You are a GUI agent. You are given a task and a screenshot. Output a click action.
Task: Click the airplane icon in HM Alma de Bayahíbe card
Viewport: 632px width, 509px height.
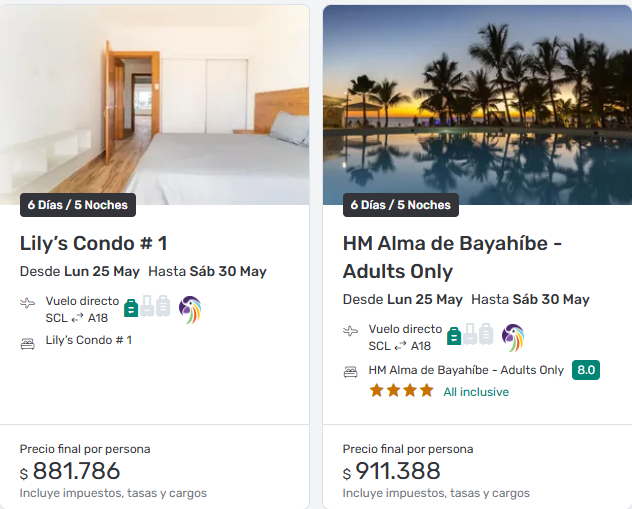pos(350,330)
